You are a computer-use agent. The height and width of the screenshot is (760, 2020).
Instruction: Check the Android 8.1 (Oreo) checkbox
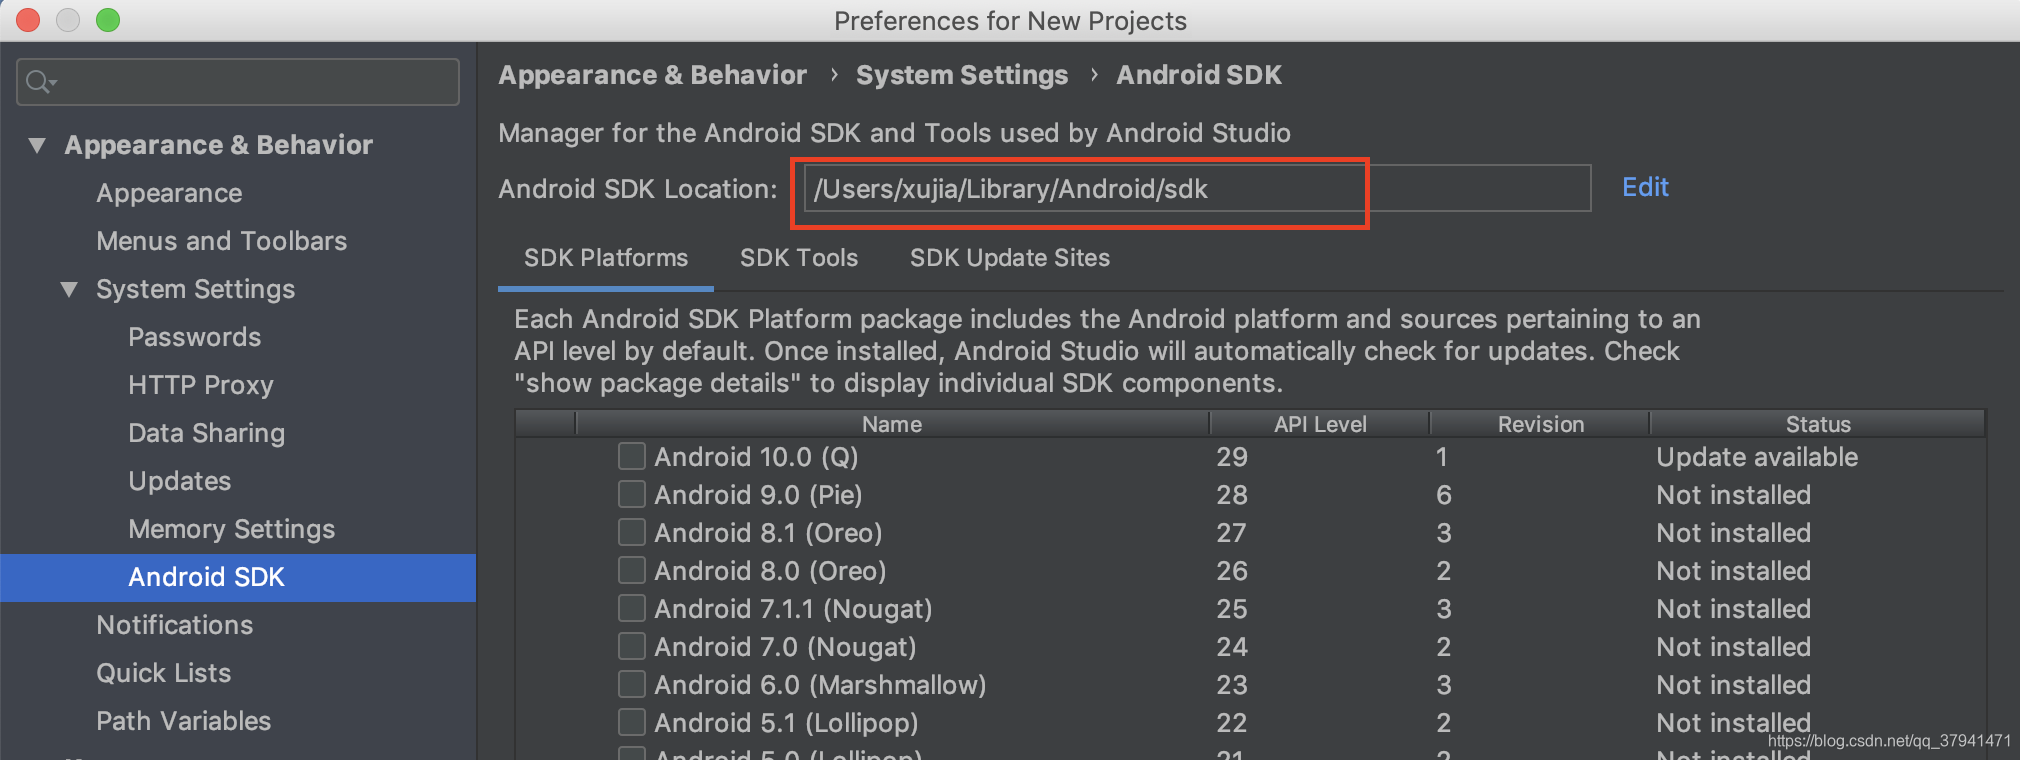(x=632, y=532)
